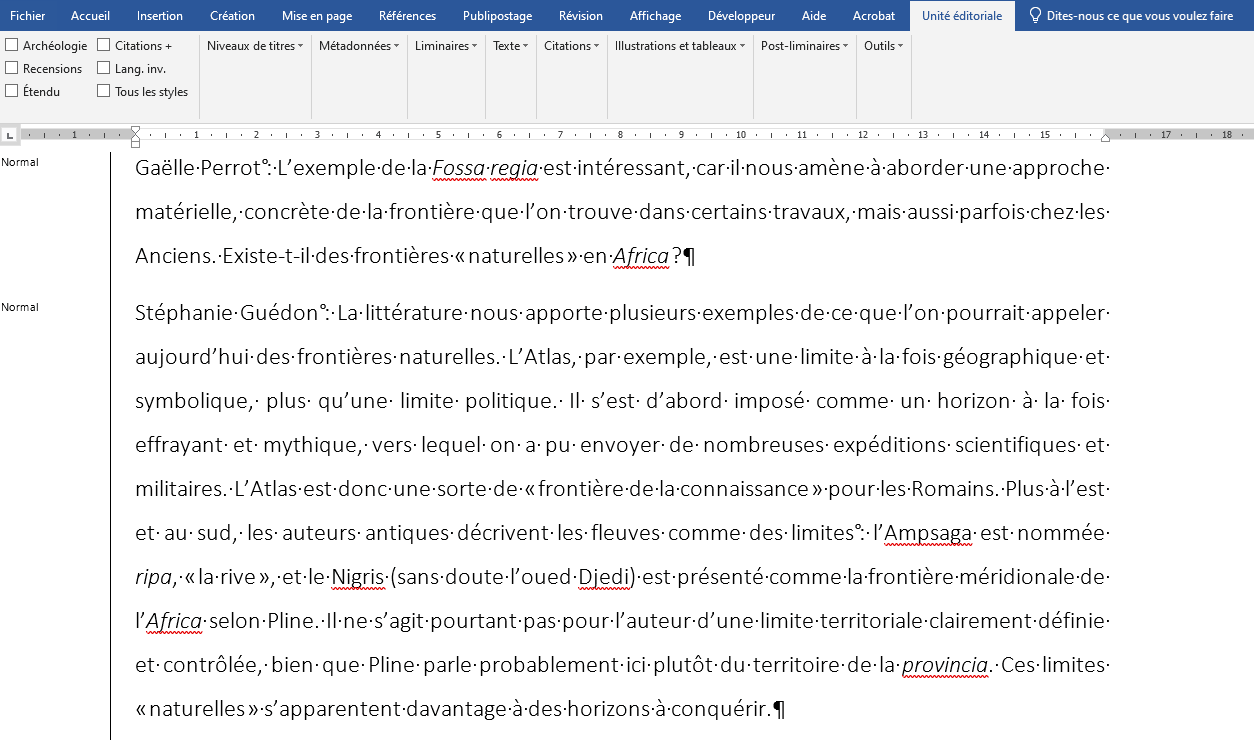Viewport: 1254px width, 740px height.
Task: Open the Post-liminaires dropdown
Action: [805, 46]
